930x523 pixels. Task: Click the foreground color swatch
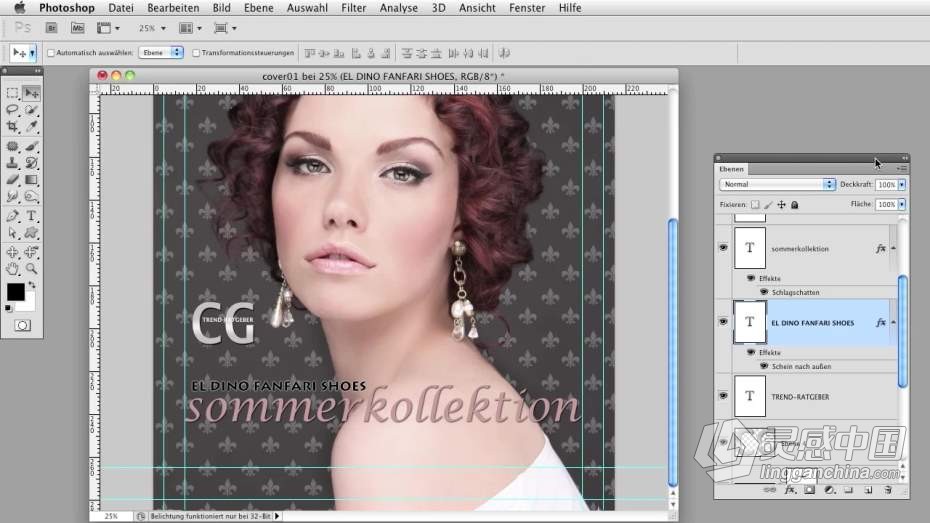[15, 291]
